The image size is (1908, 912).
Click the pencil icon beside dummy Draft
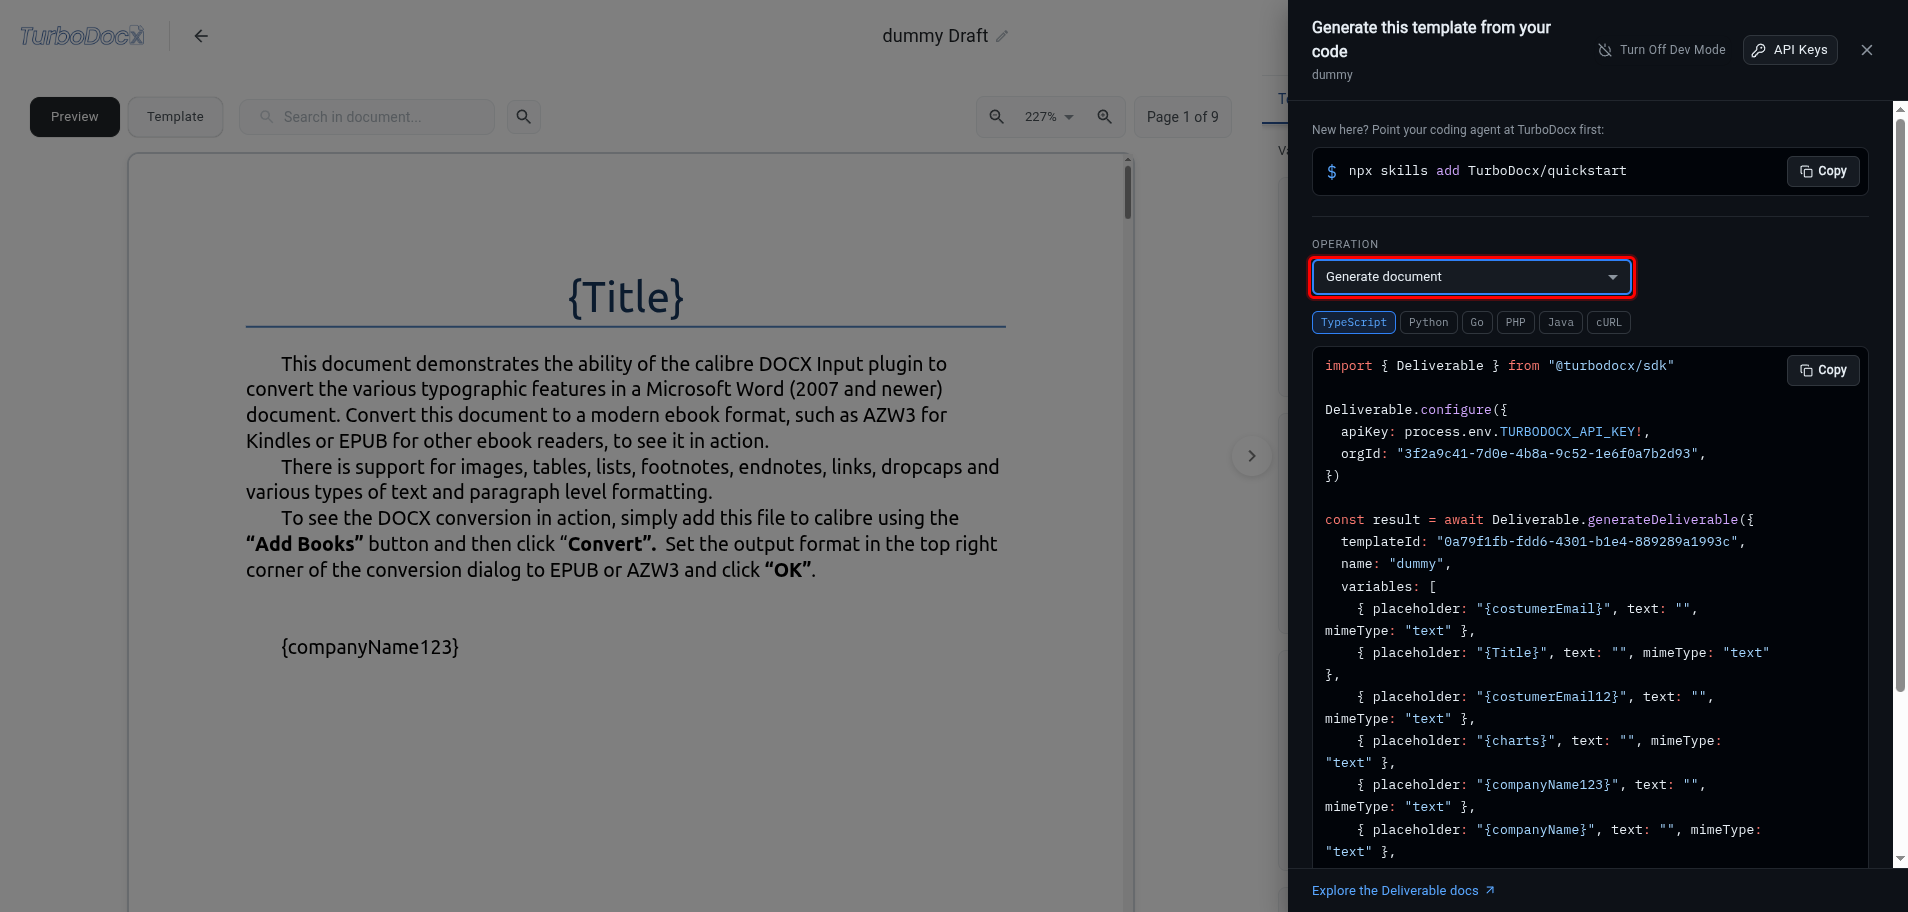coord(1002,36)
